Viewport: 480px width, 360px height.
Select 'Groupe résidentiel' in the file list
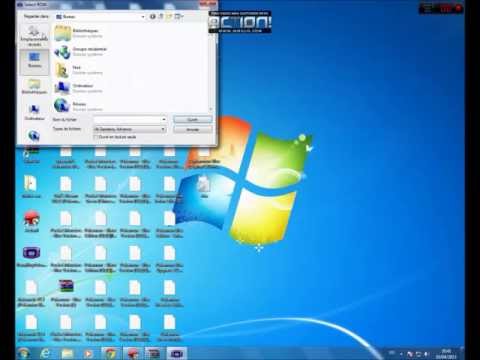point(80,52)
